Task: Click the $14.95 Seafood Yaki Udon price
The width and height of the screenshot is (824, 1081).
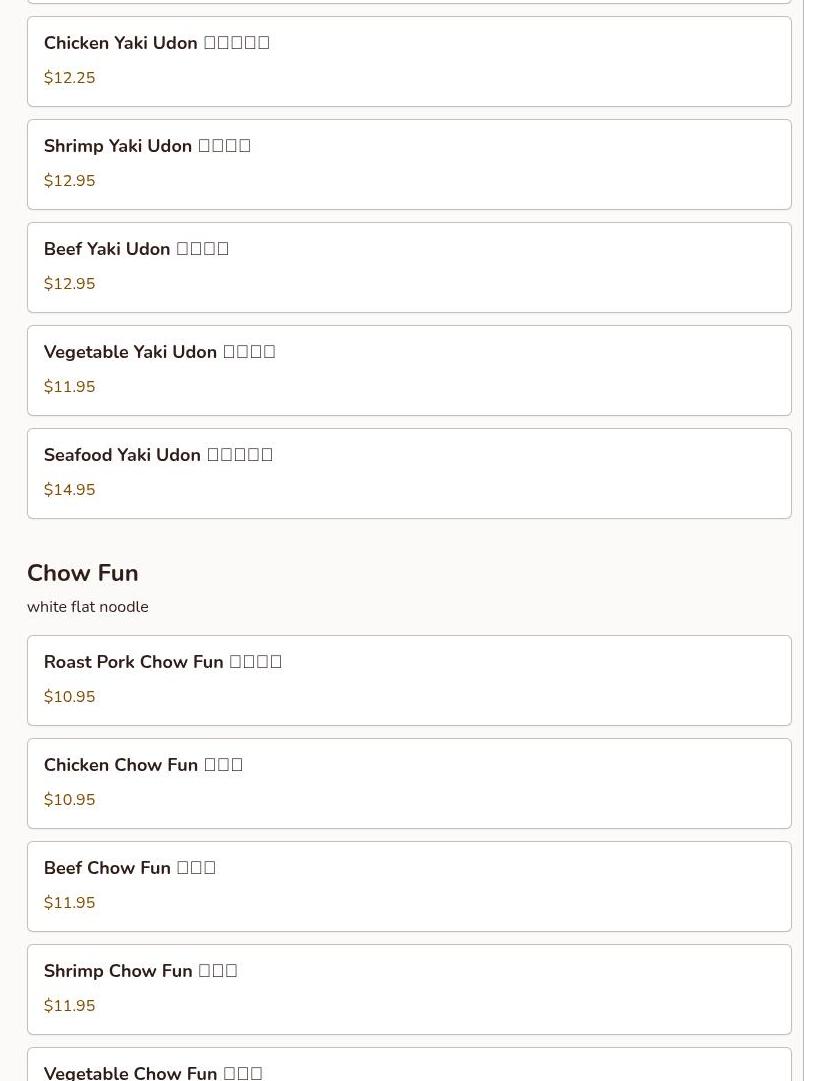Action: [x=70, y=489]
